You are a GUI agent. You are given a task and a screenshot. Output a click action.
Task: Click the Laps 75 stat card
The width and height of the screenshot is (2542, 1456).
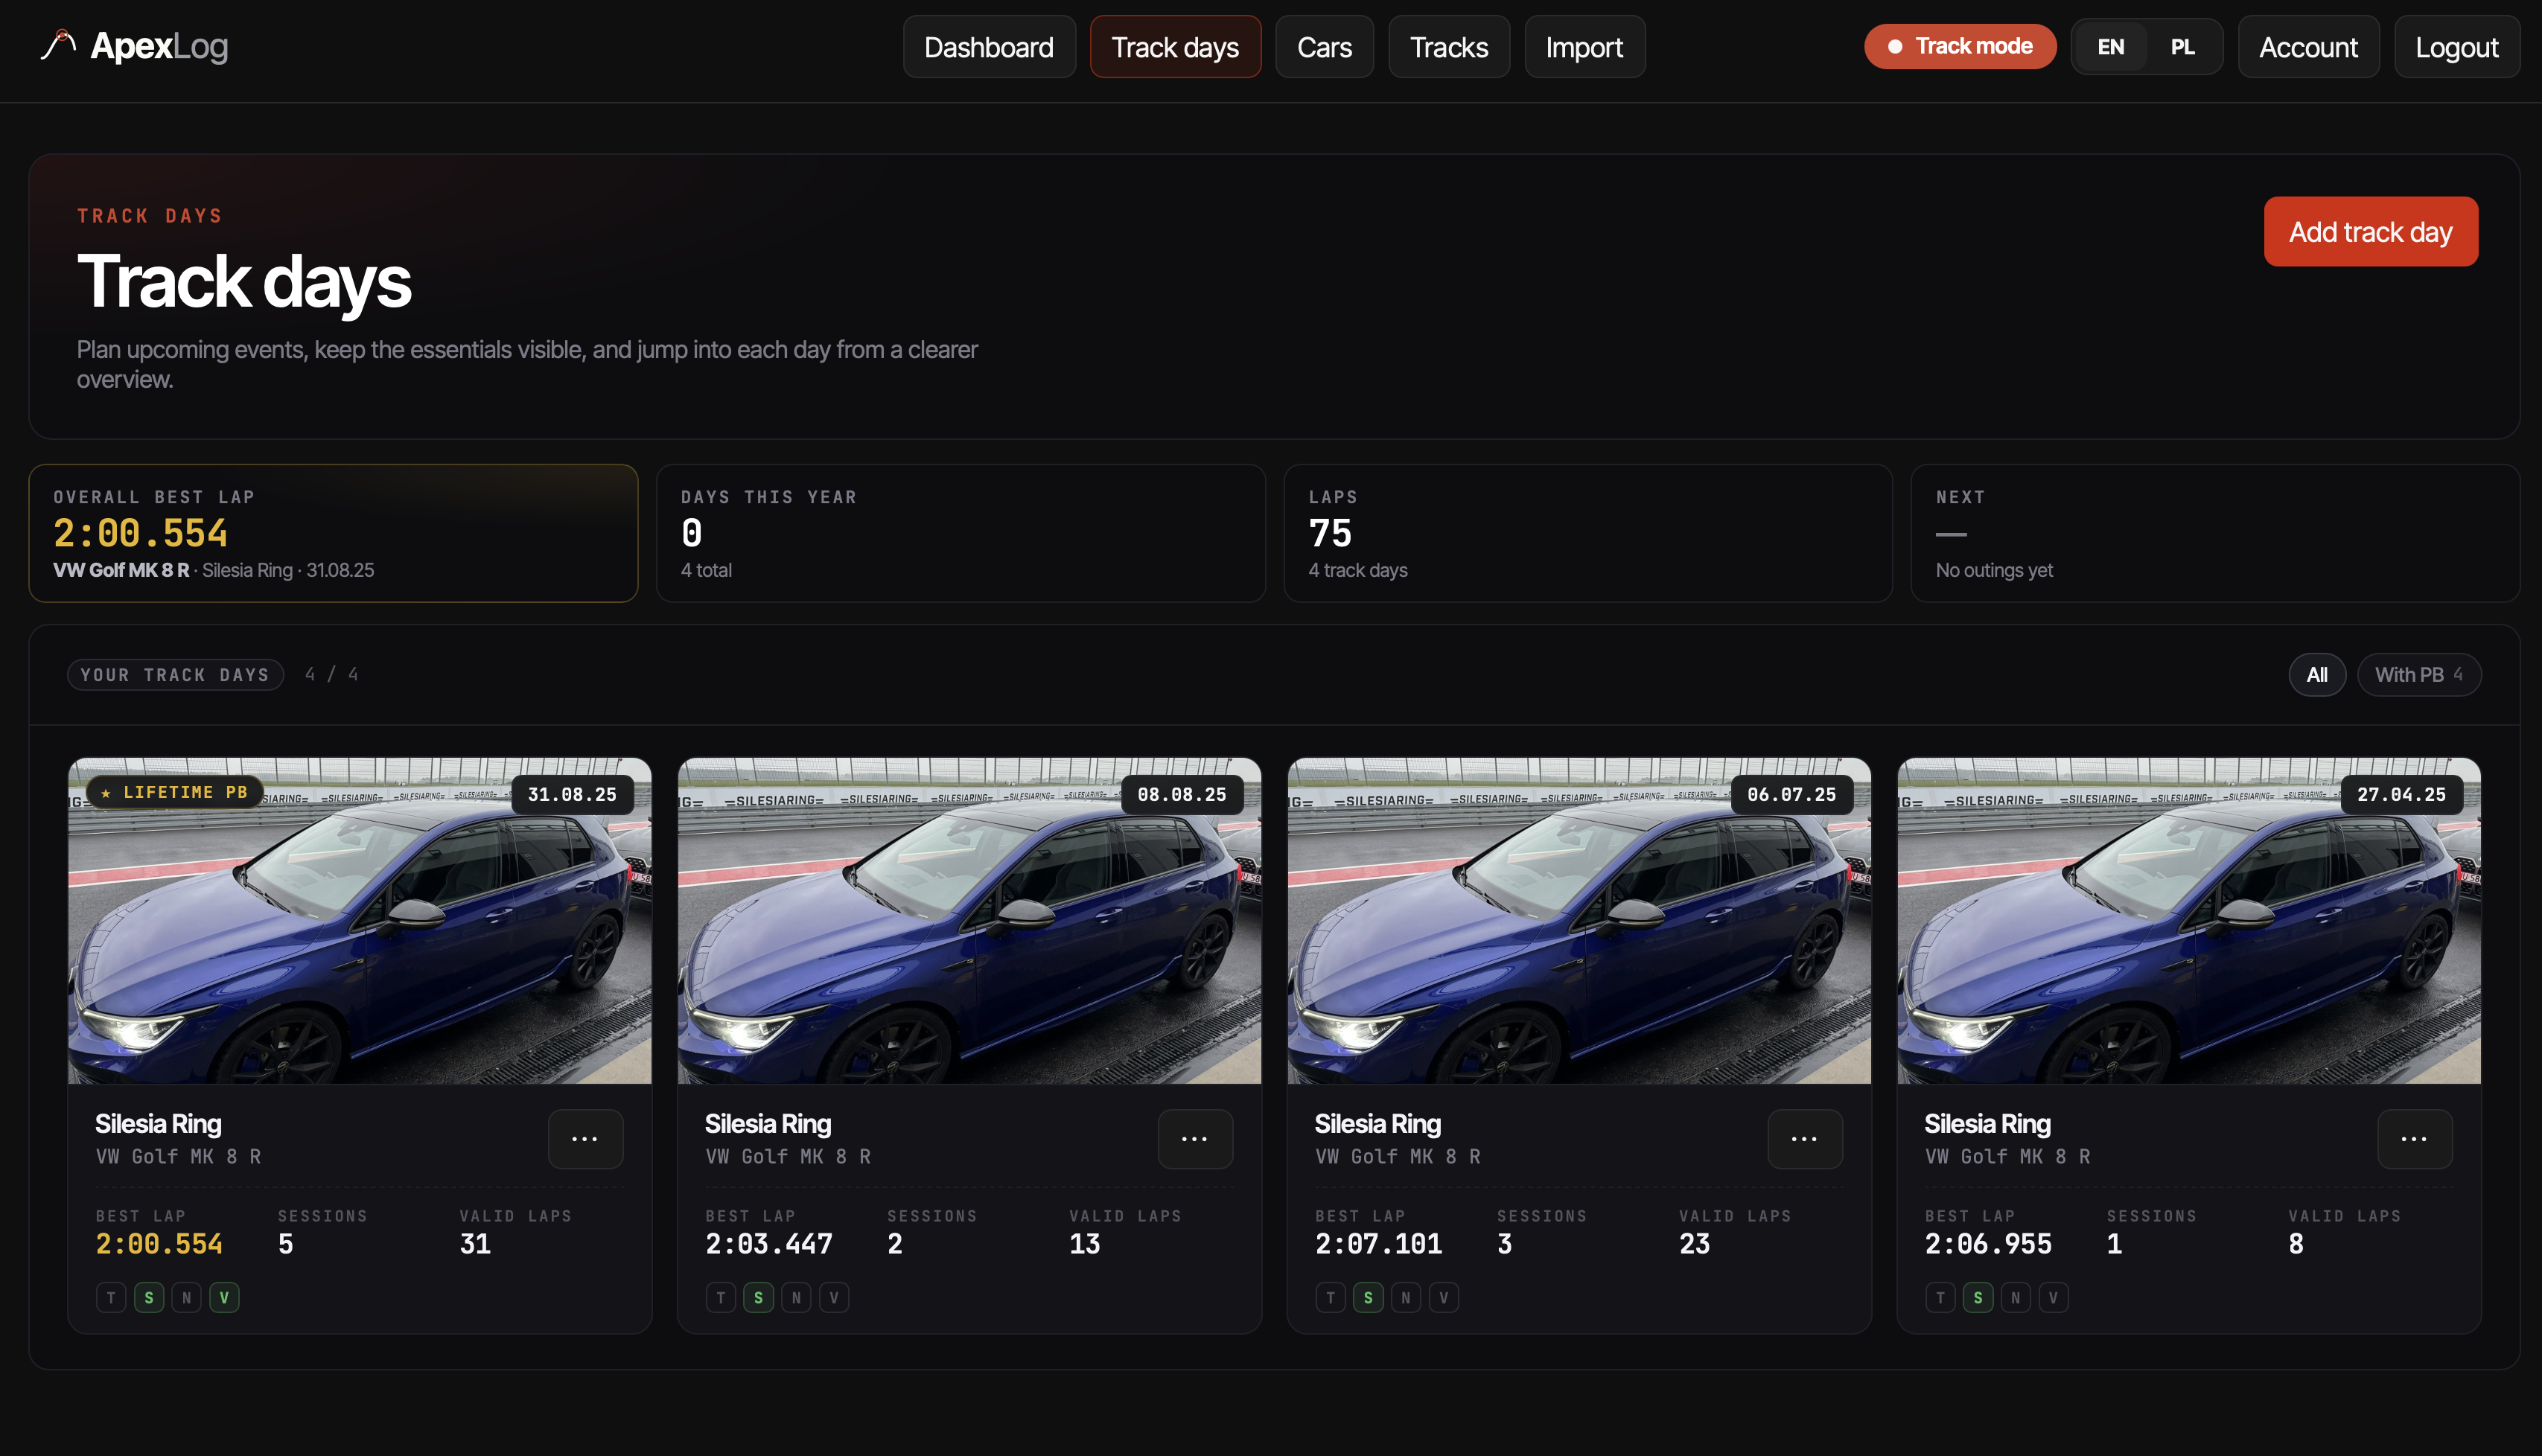point(1587,532)
